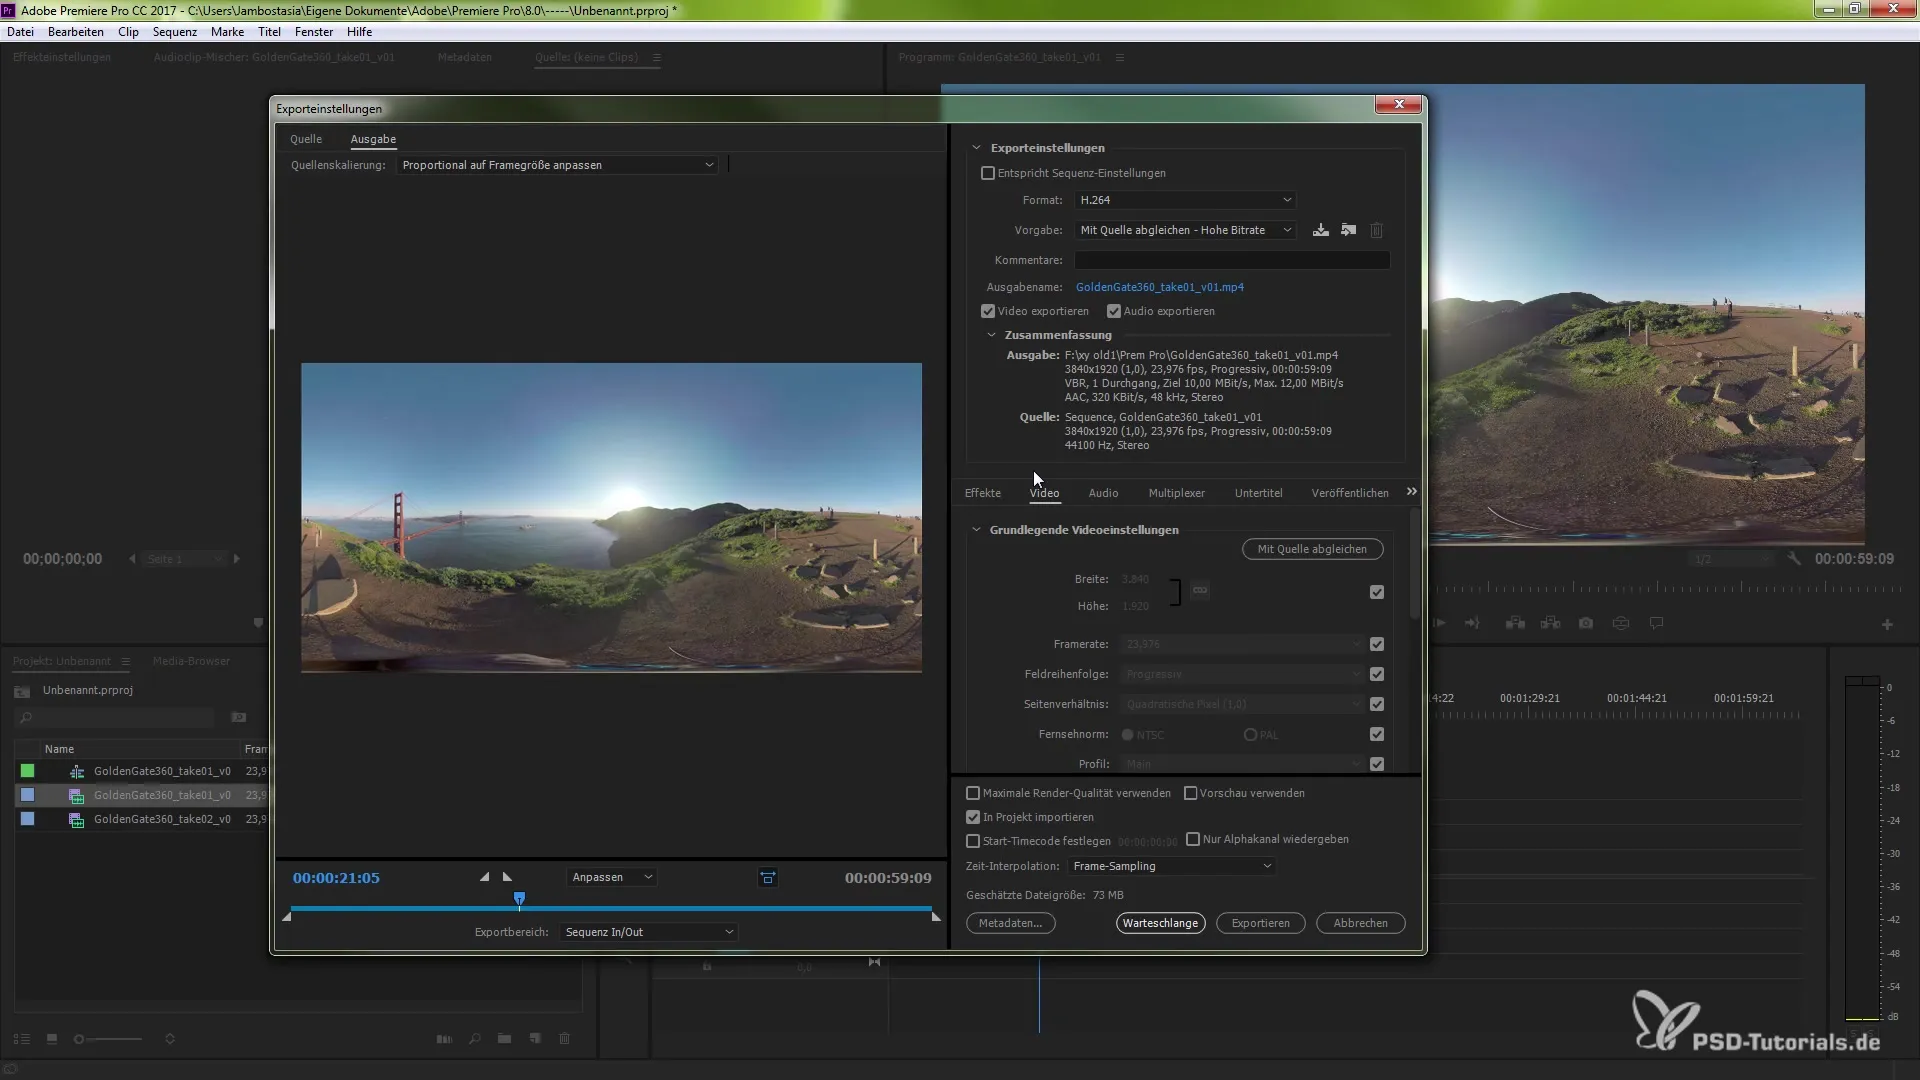Open the Anpassen zoom dropdown

(x=611, y=877)
